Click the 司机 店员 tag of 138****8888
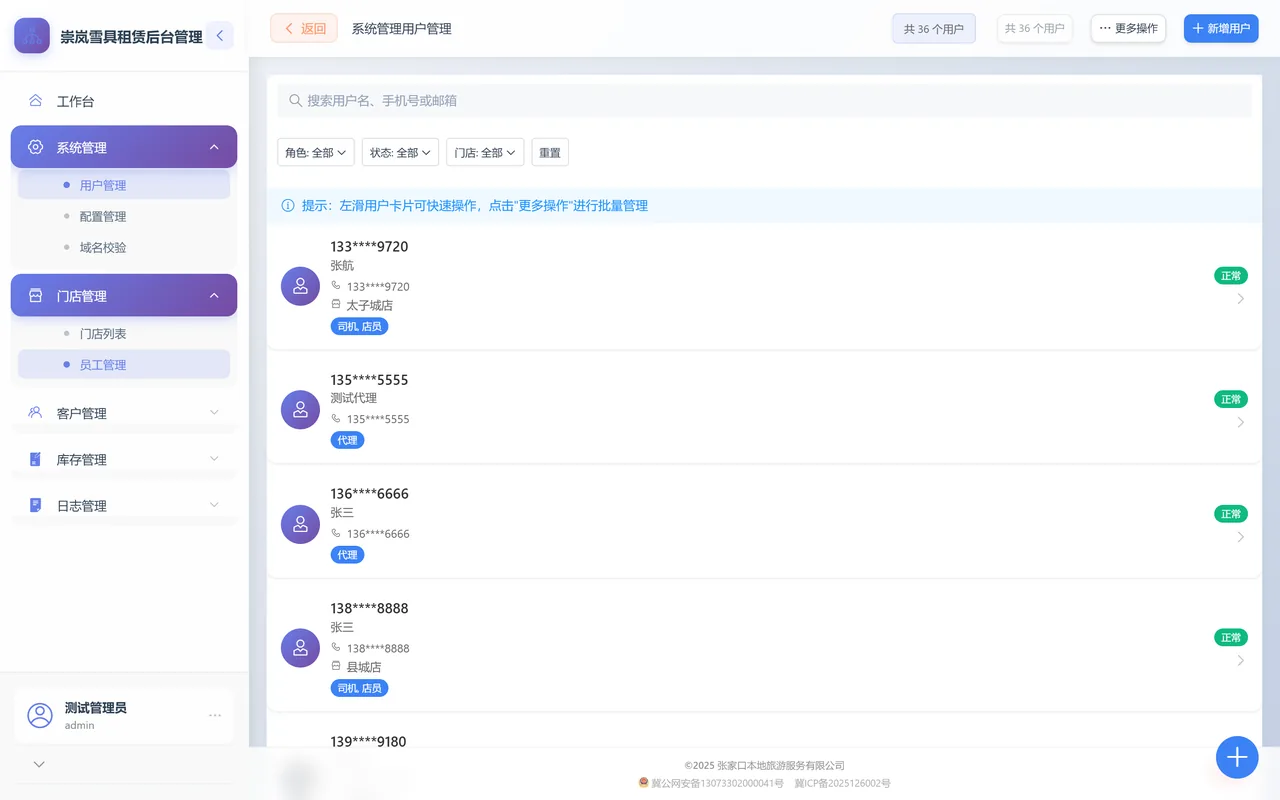The image size is (1280, 800). click(x=360, y=688)
